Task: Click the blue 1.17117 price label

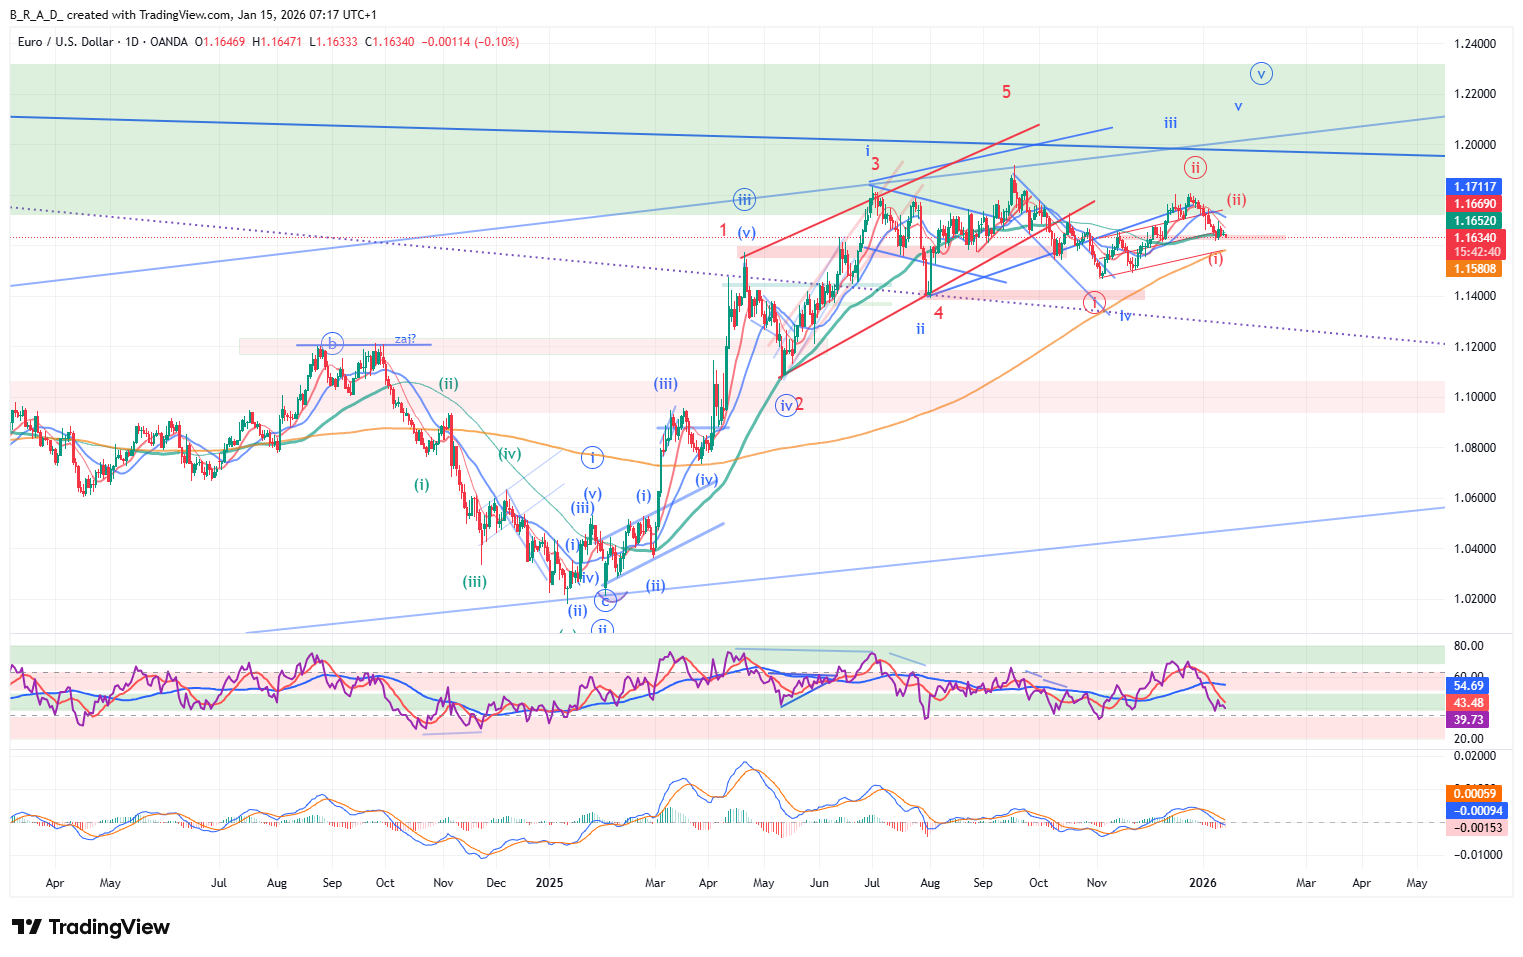Action: pyautogui.click(x=1475, y=187)
